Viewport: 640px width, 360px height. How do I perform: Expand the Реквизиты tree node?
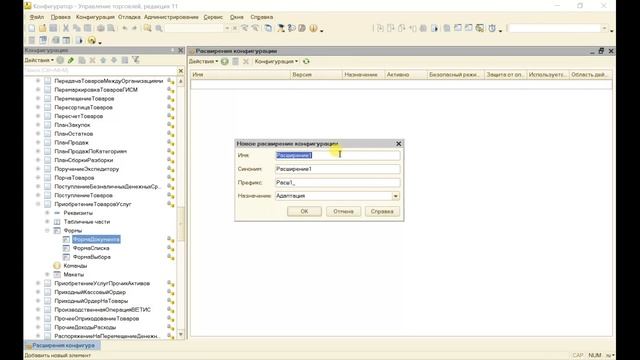[x=47, y=213]
